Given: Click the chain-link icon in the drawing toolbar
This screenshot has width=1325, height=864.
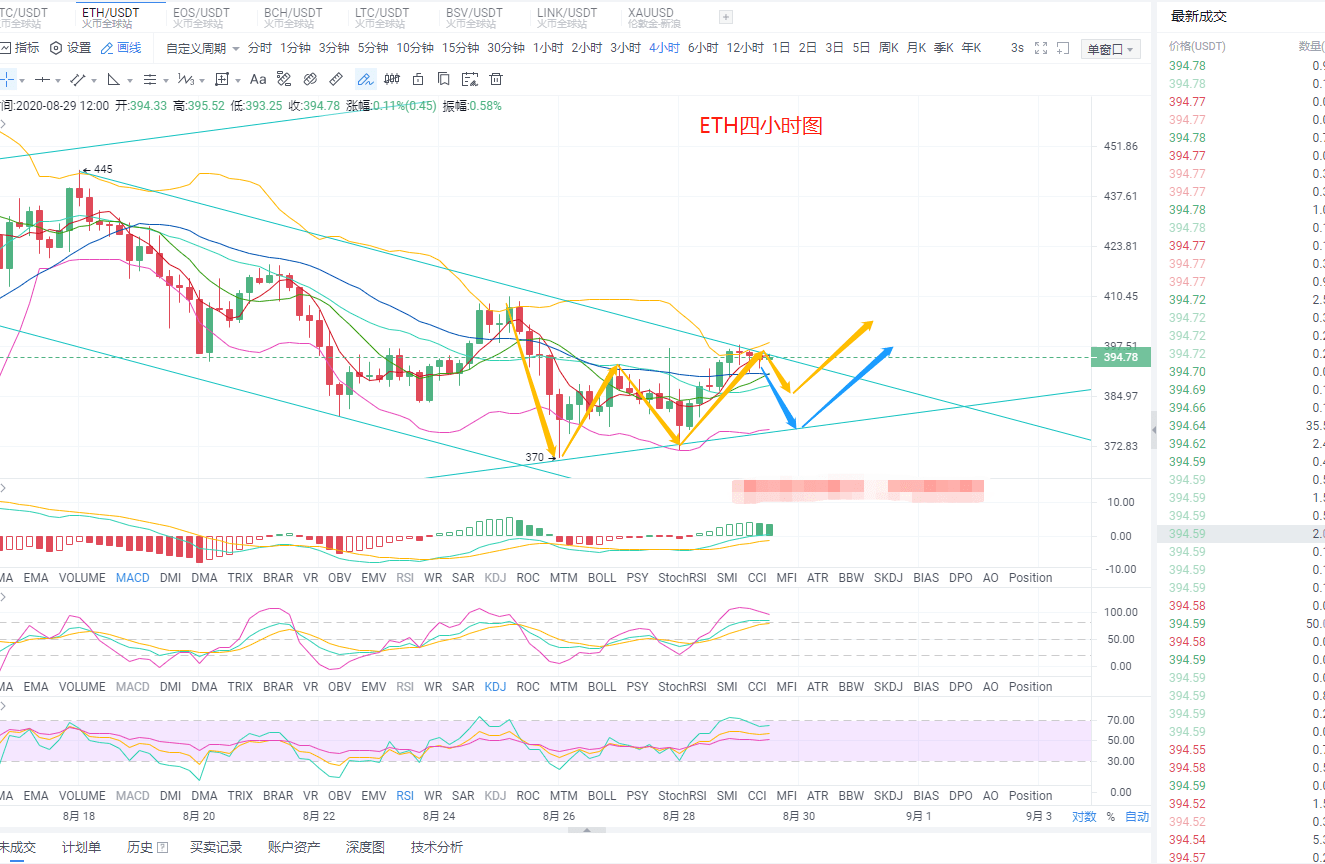Looking at the screenshot, I should tap(310, 79).
